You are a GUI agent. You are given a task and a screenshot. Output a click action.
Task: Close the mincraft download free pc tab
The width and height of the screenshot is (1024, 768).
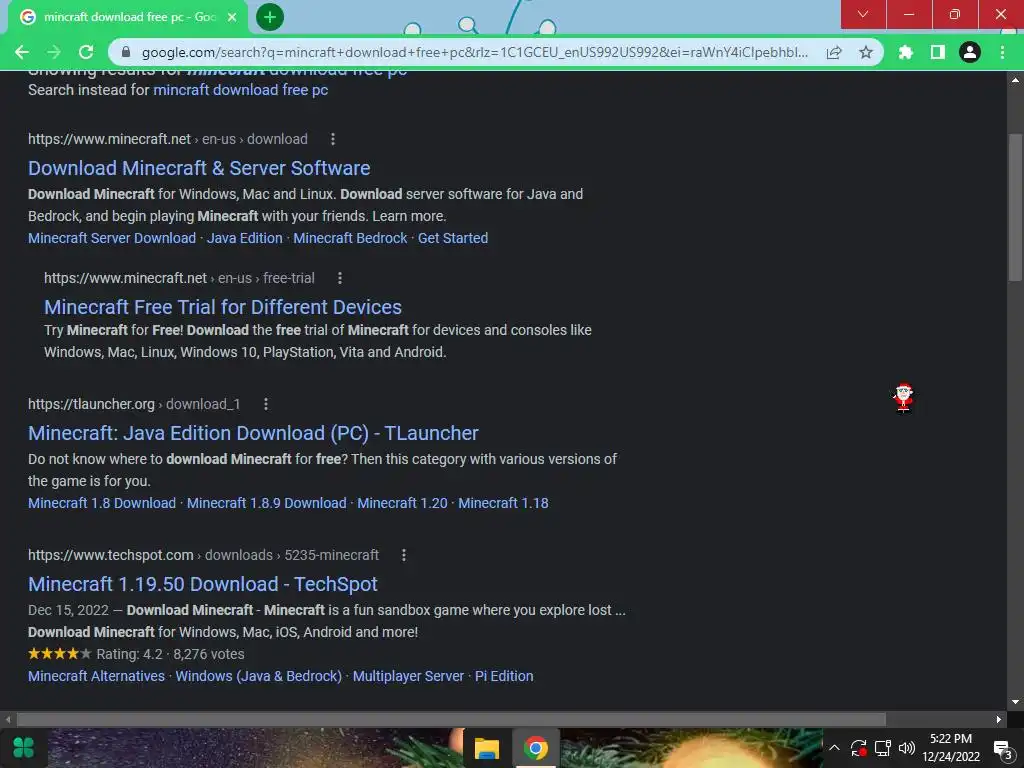[232, 17]
